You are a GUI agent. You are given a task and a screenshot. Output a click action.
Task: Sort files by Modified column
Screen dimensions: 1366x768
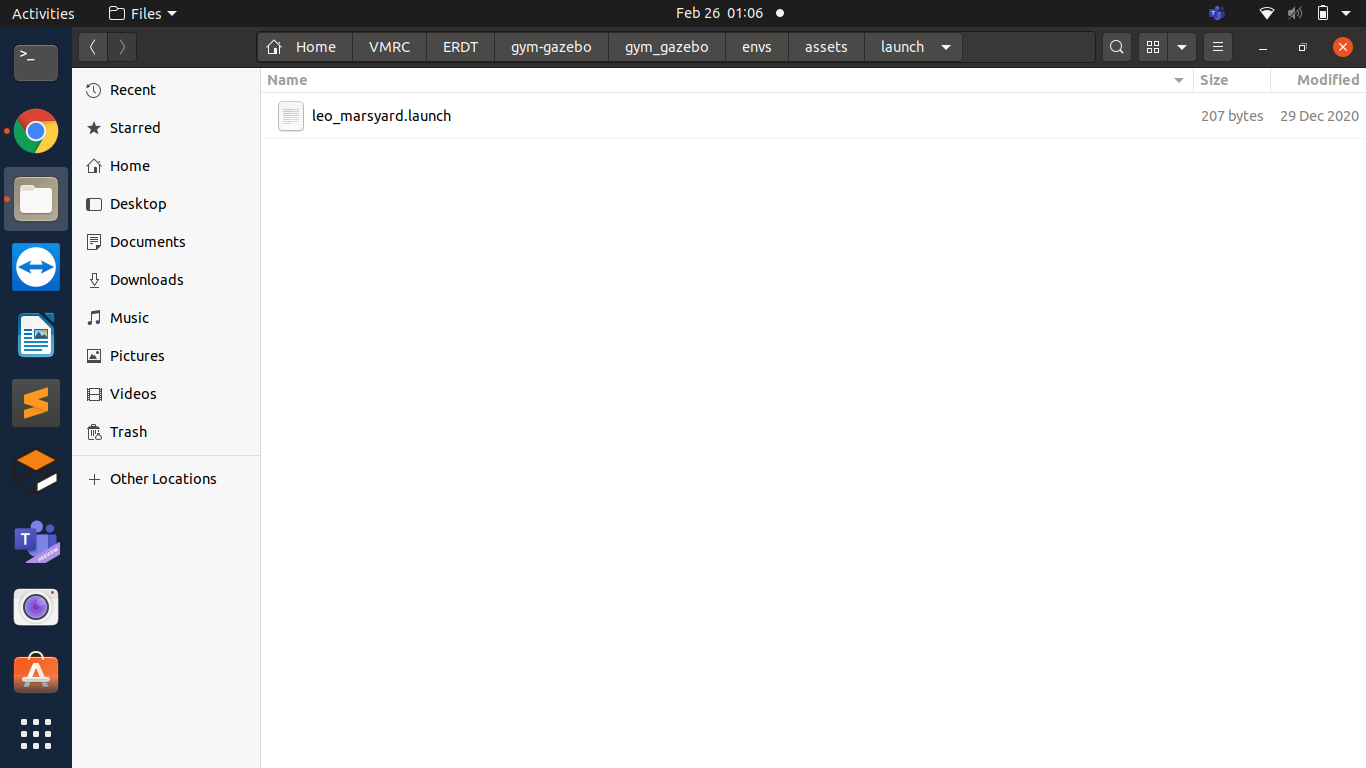point(1318,80)
